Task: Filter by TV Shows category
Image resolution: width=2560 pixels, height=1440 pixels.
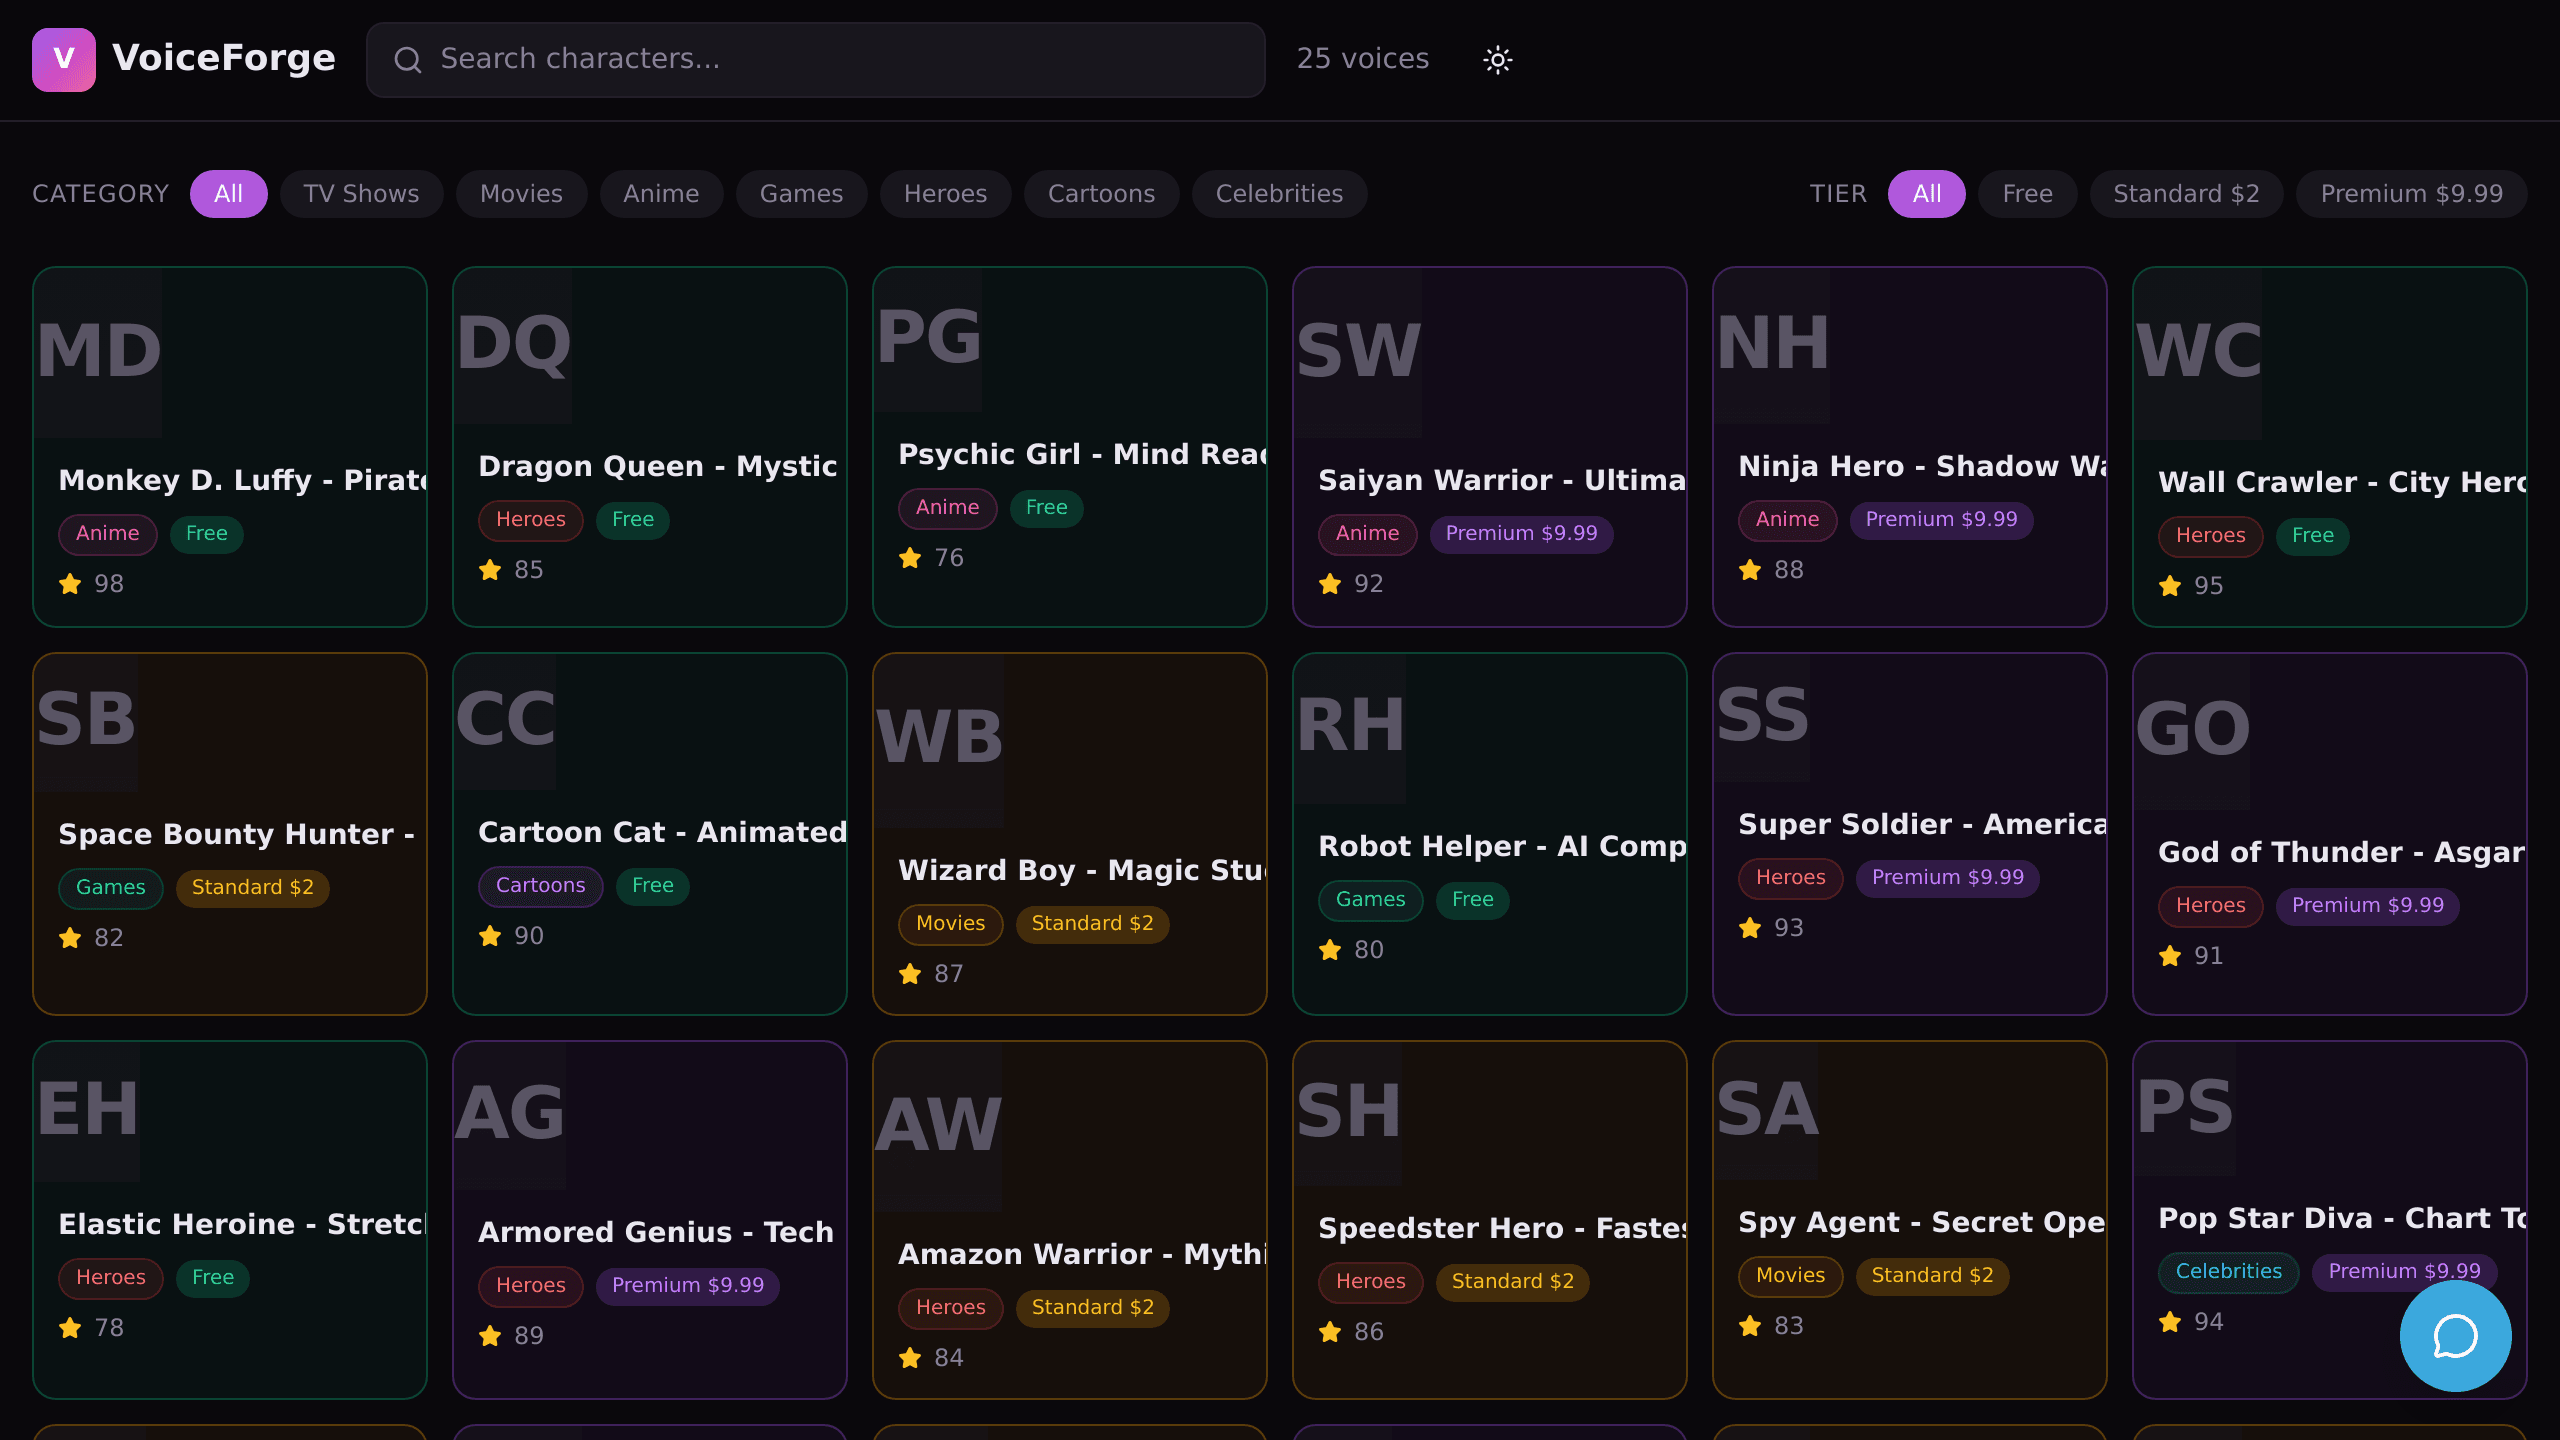Action: tap(361, 194)
